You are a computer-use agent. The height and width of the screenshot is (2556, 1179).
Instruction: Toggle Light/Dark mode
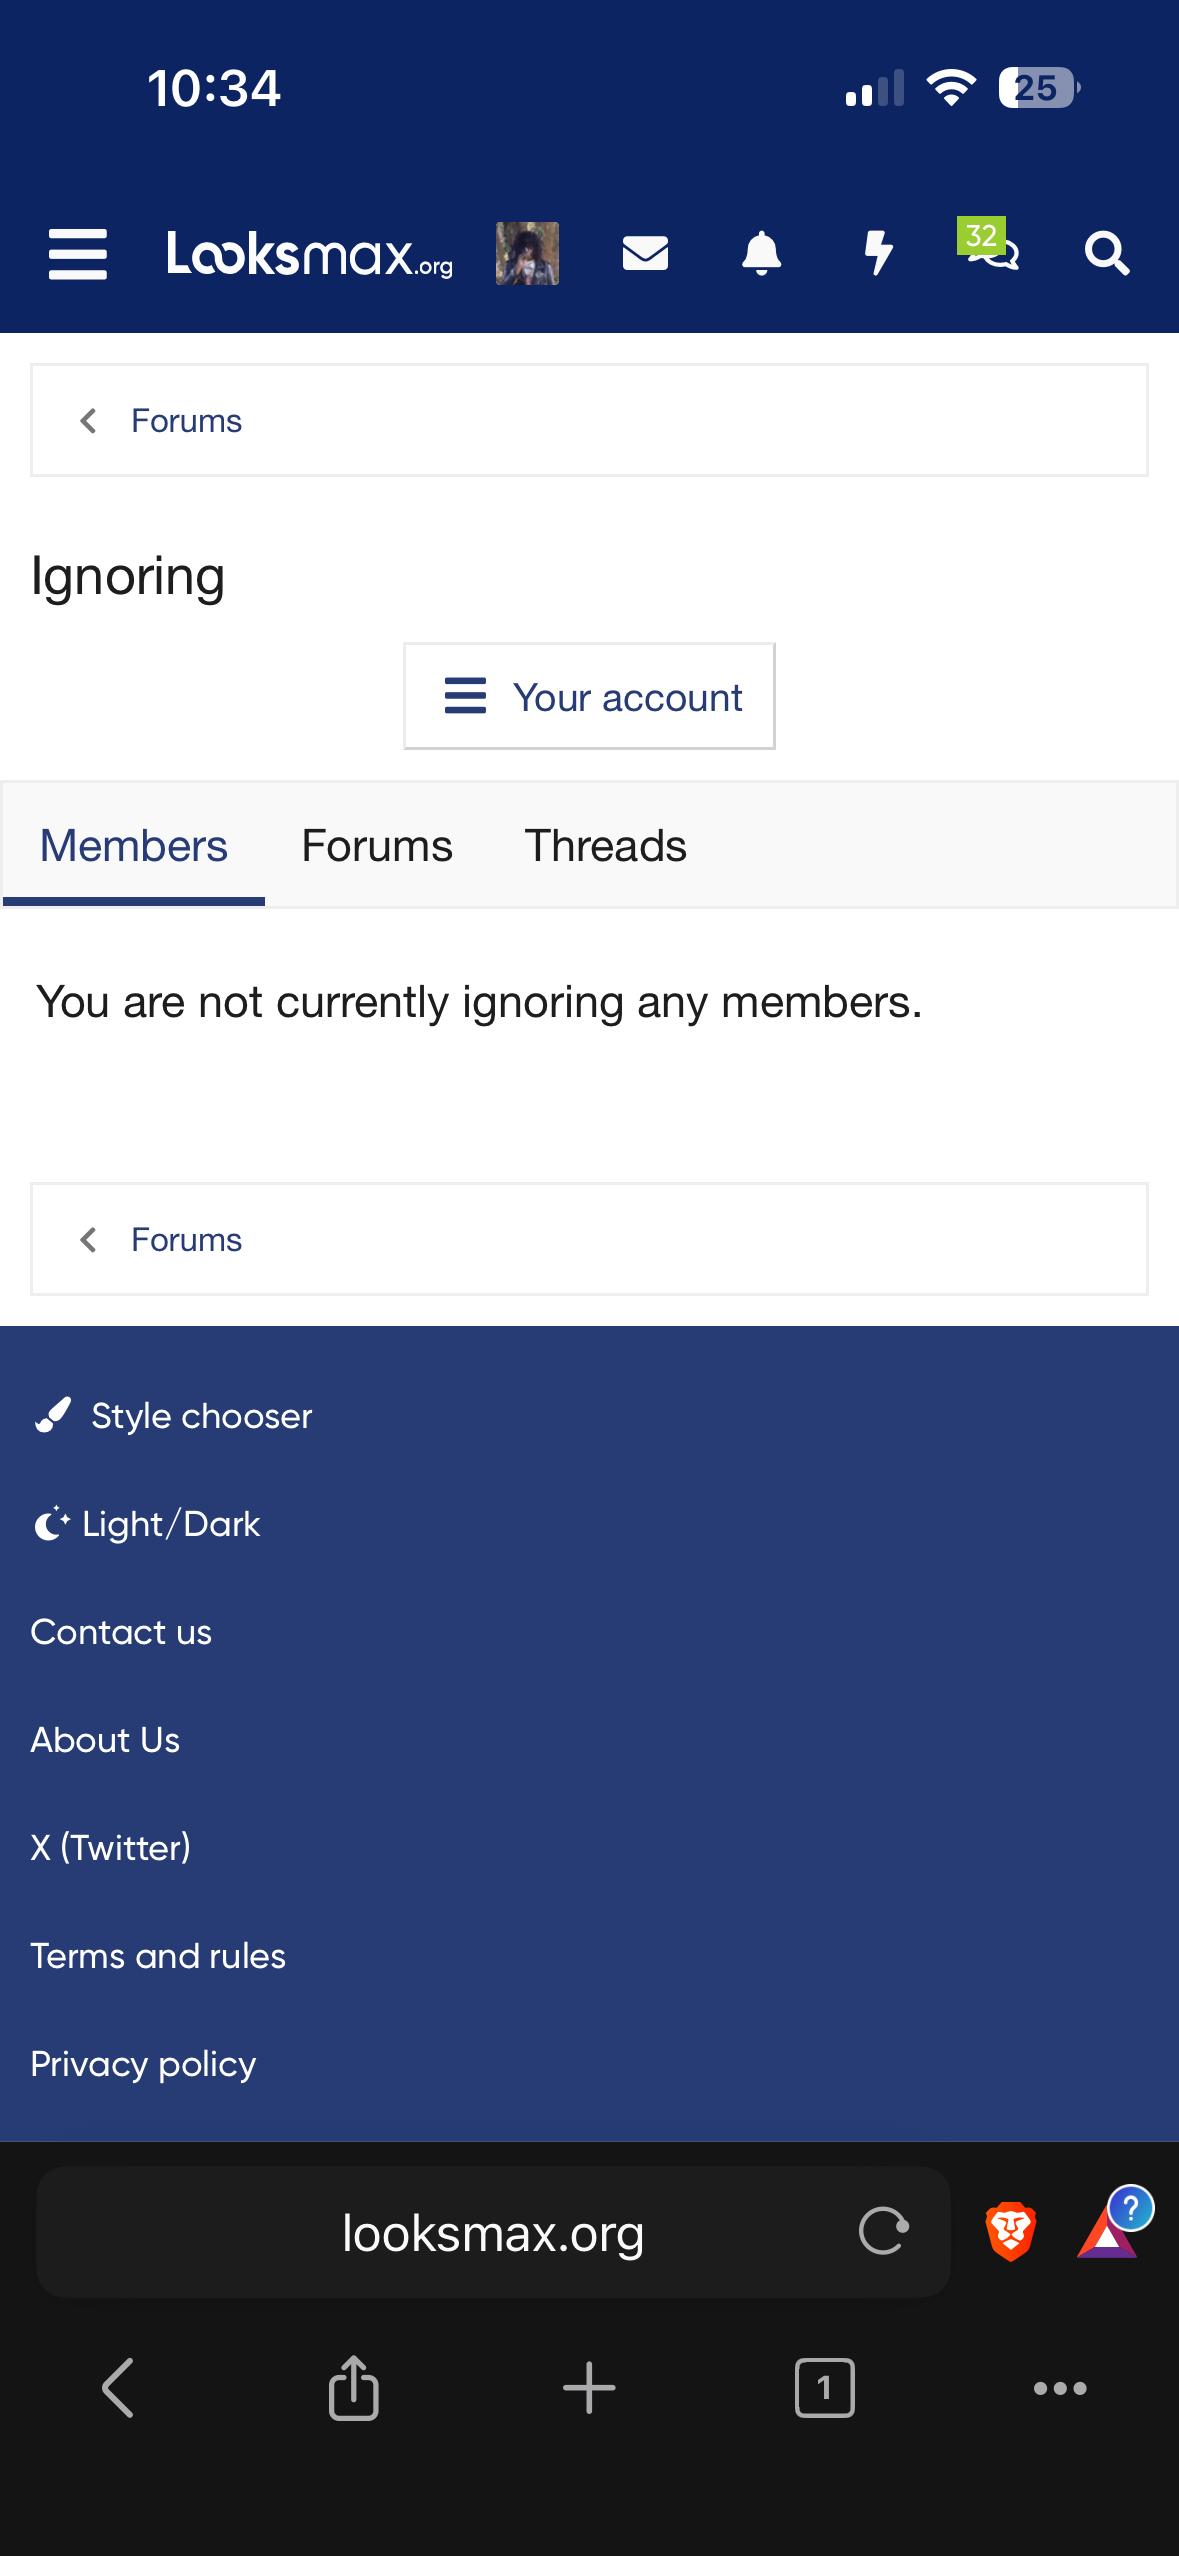pyautogui.click(x=148, y=1524)
